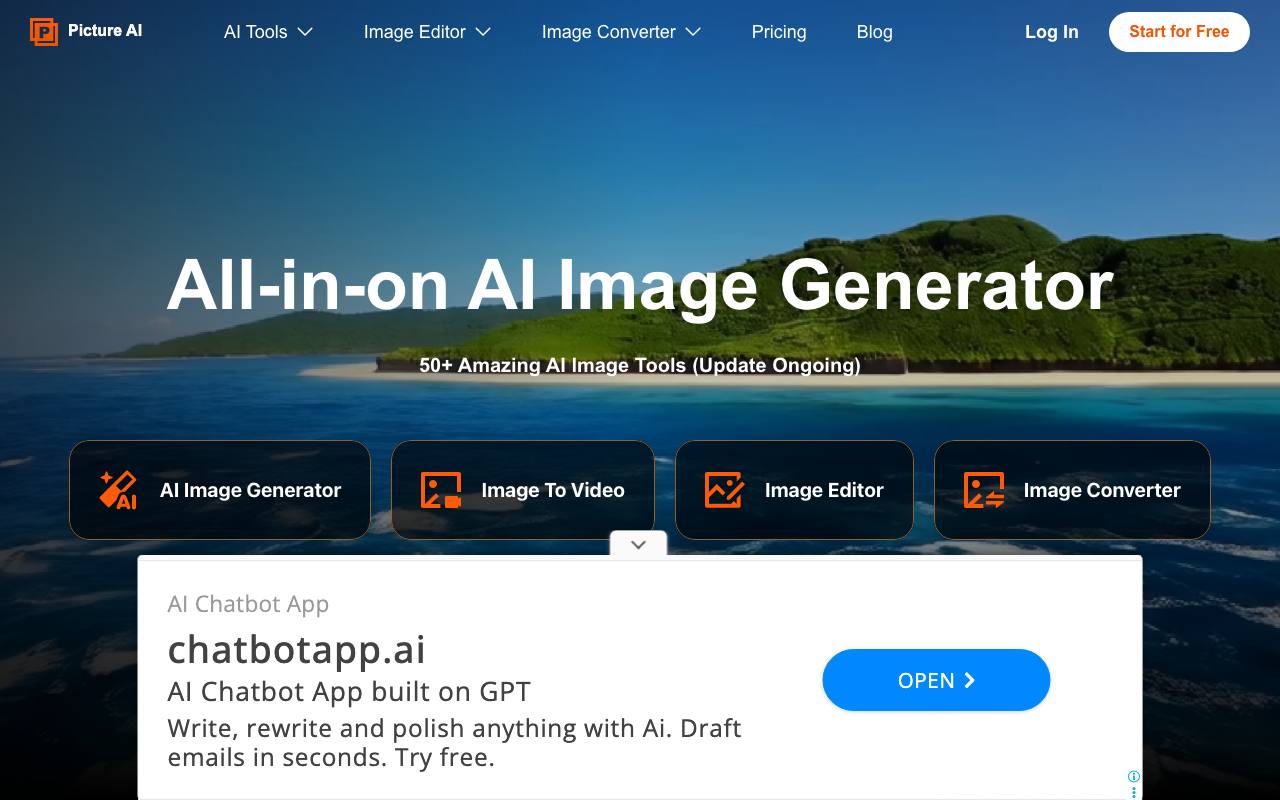
Task: Click the 50+ Amazing AI Image Tools subtitle
Action: click(640, 365)
